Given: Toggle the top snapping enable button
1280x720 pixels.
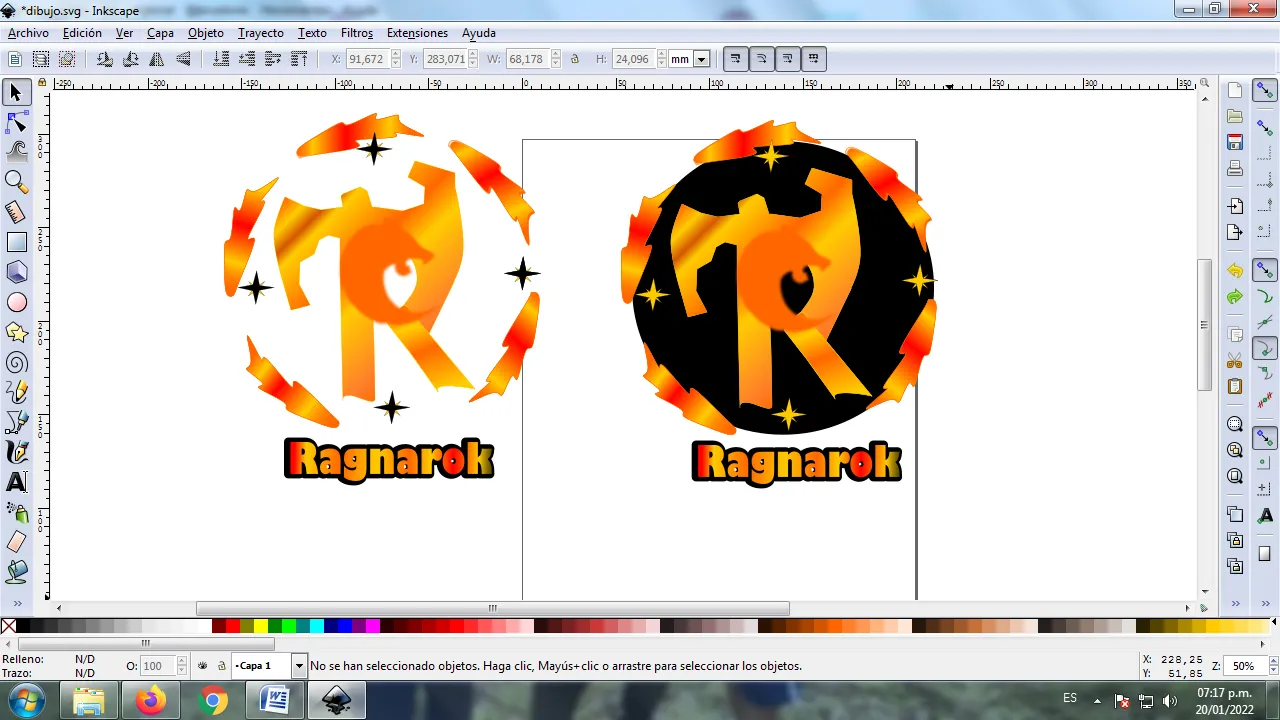Looking at the screenshot, I should pos(1265,91).
